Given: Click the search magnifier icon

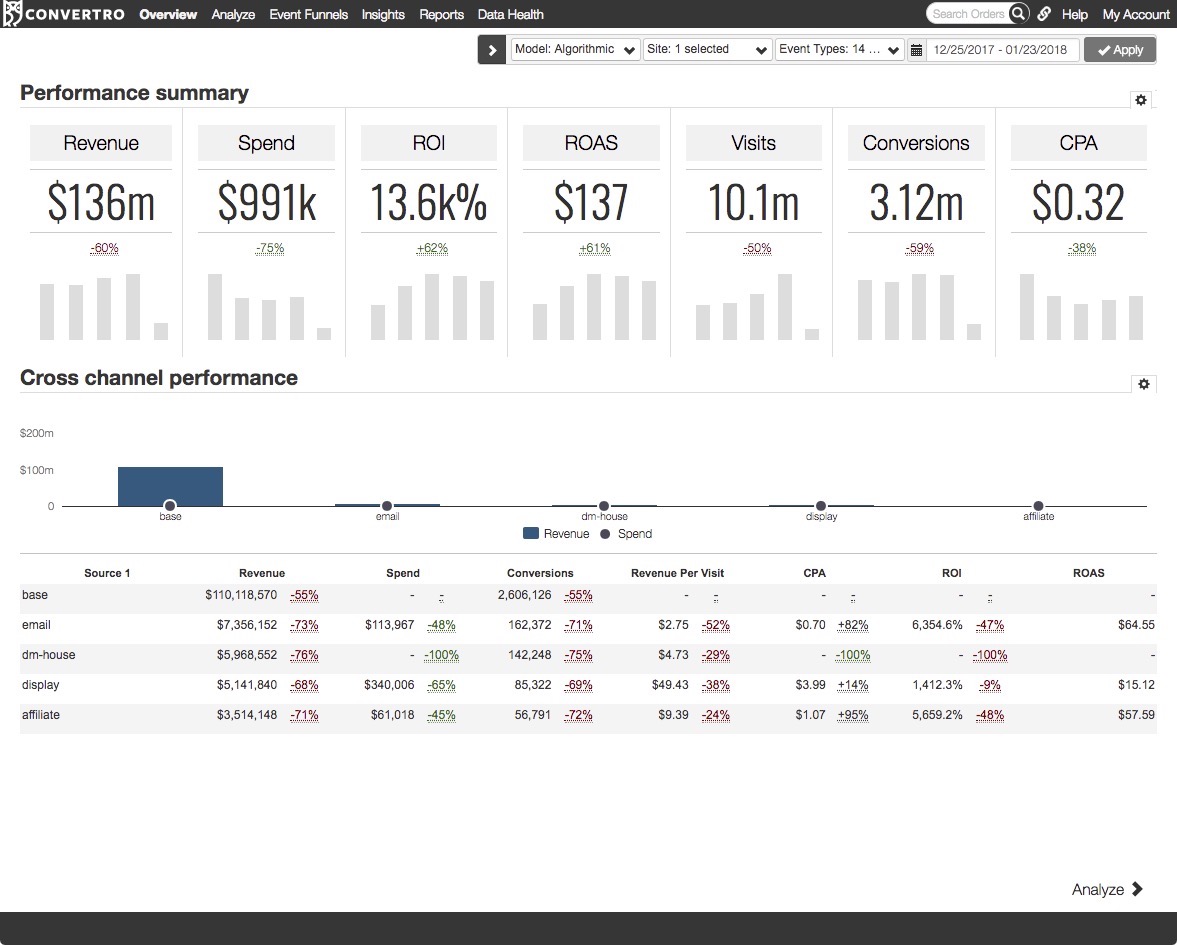Looking at the screenshot, I should (x=1018, y=14).
